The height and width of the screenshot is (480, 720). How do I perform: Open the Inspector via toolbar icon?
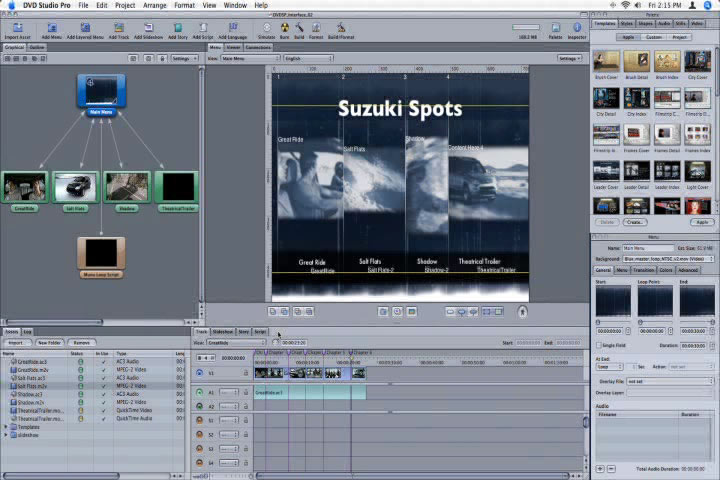click(577, 28)
